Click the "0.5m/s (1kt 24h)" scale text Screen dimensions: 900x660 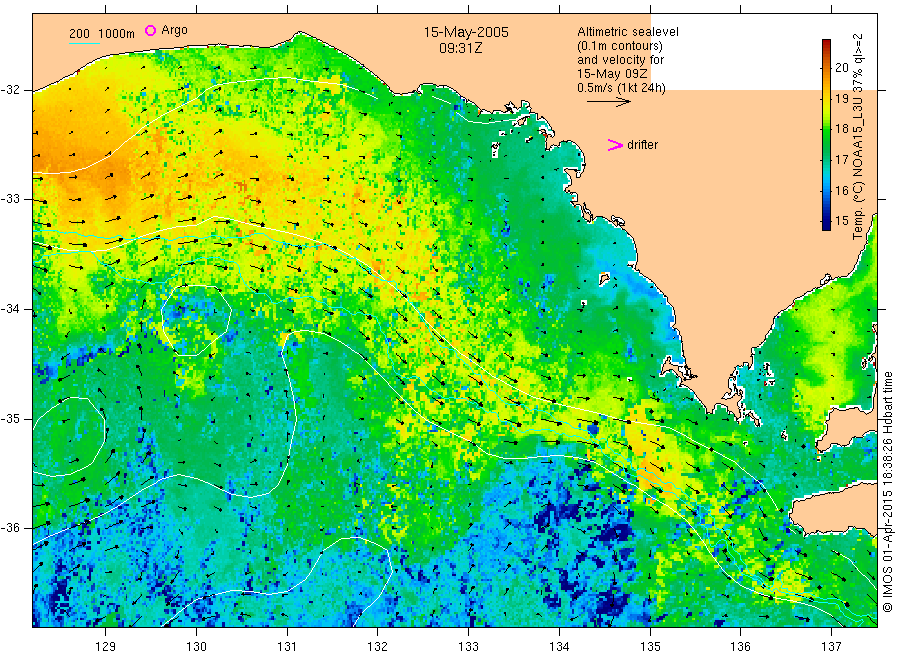click(x=622, y=88)
